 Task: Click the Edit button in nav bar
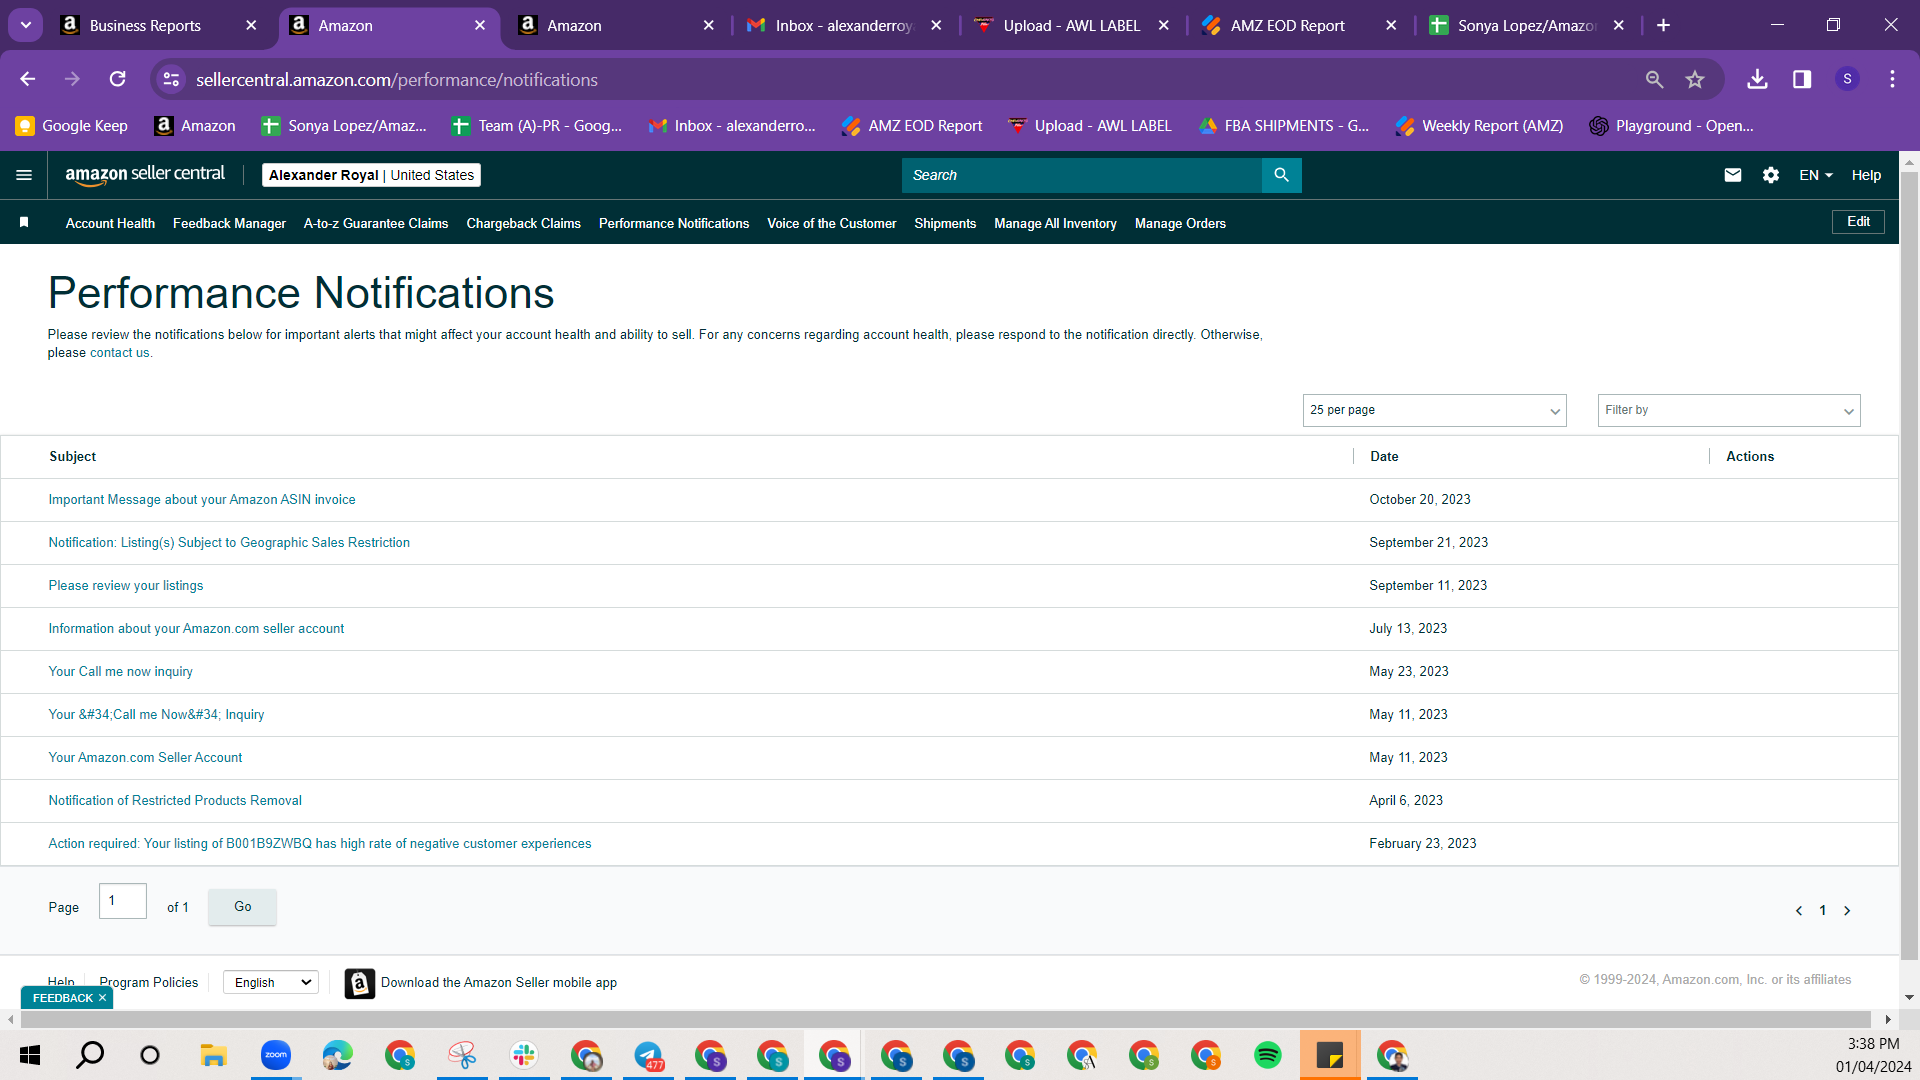[x=1858, y=222]
